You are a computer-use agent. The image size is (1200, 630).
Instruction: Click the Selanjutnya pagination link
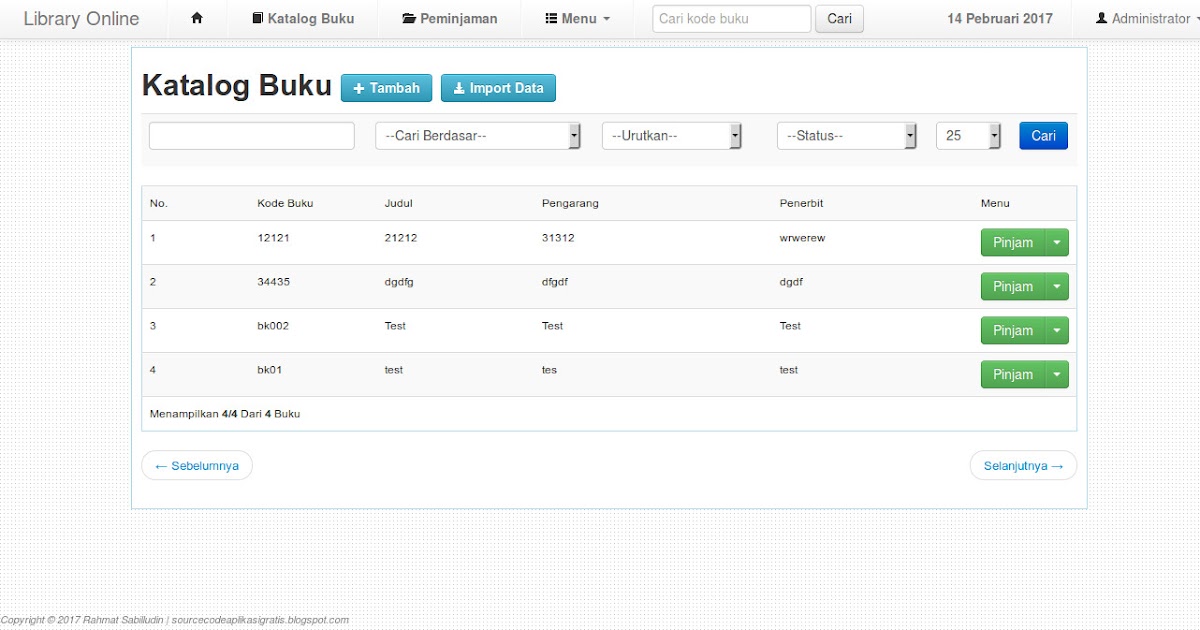[1023, 465]
